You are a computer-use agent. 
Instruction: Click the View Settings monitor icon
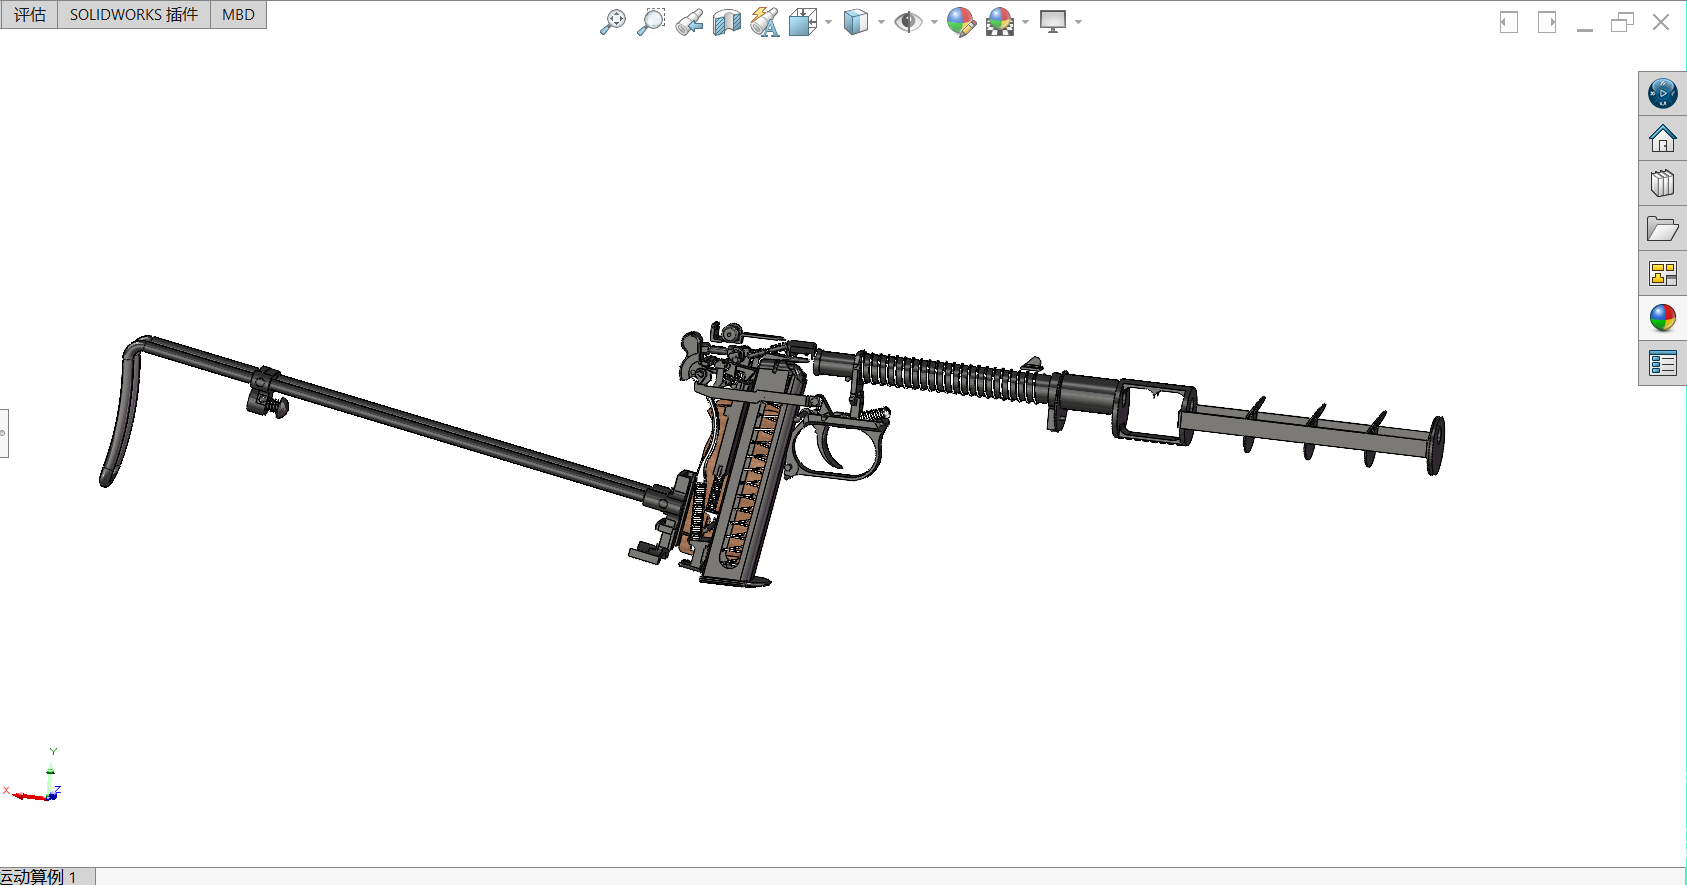[1053, 22]
